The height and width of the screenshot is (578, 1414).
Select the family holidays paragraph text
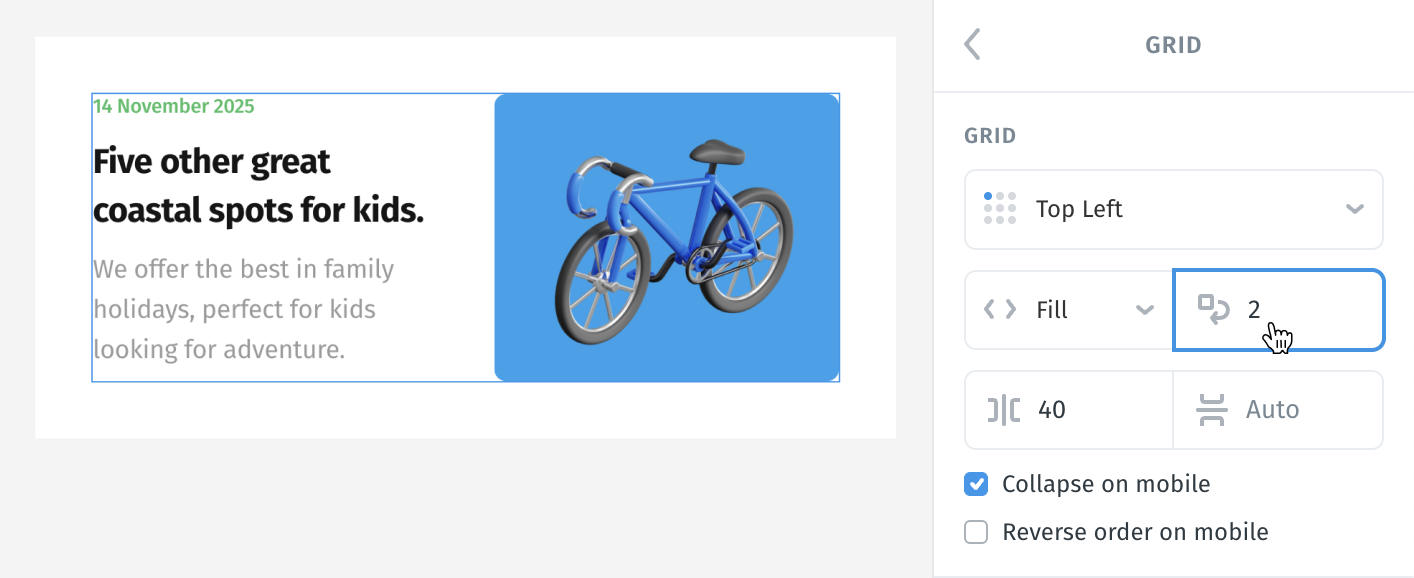click(243, 309)
